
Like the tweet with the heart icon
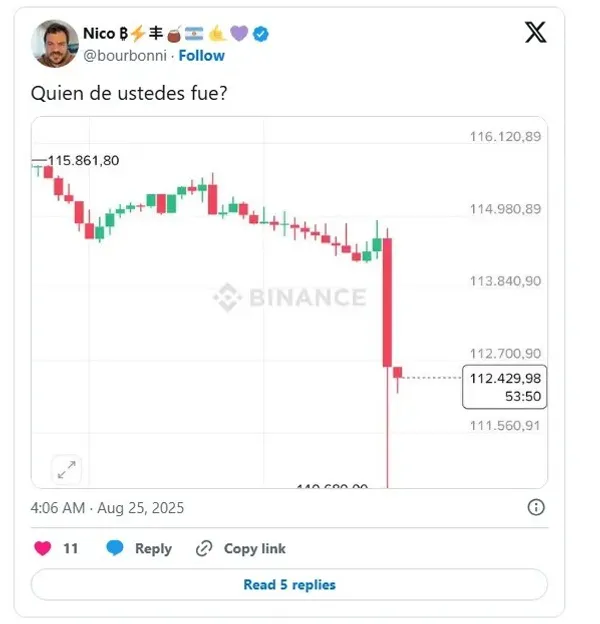click(x=43, y=548)
